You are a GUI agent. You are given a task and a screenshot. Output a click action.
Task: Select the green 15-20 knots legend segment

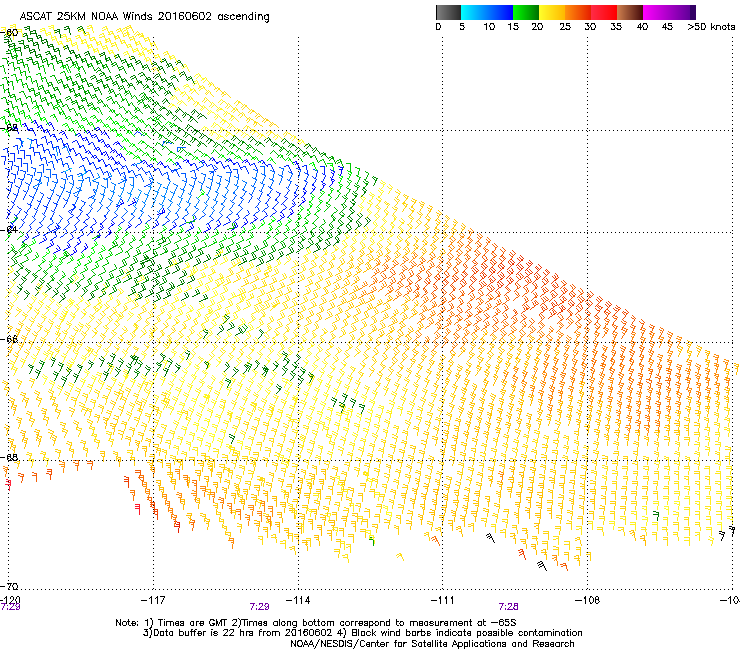(x=526, y=12)
